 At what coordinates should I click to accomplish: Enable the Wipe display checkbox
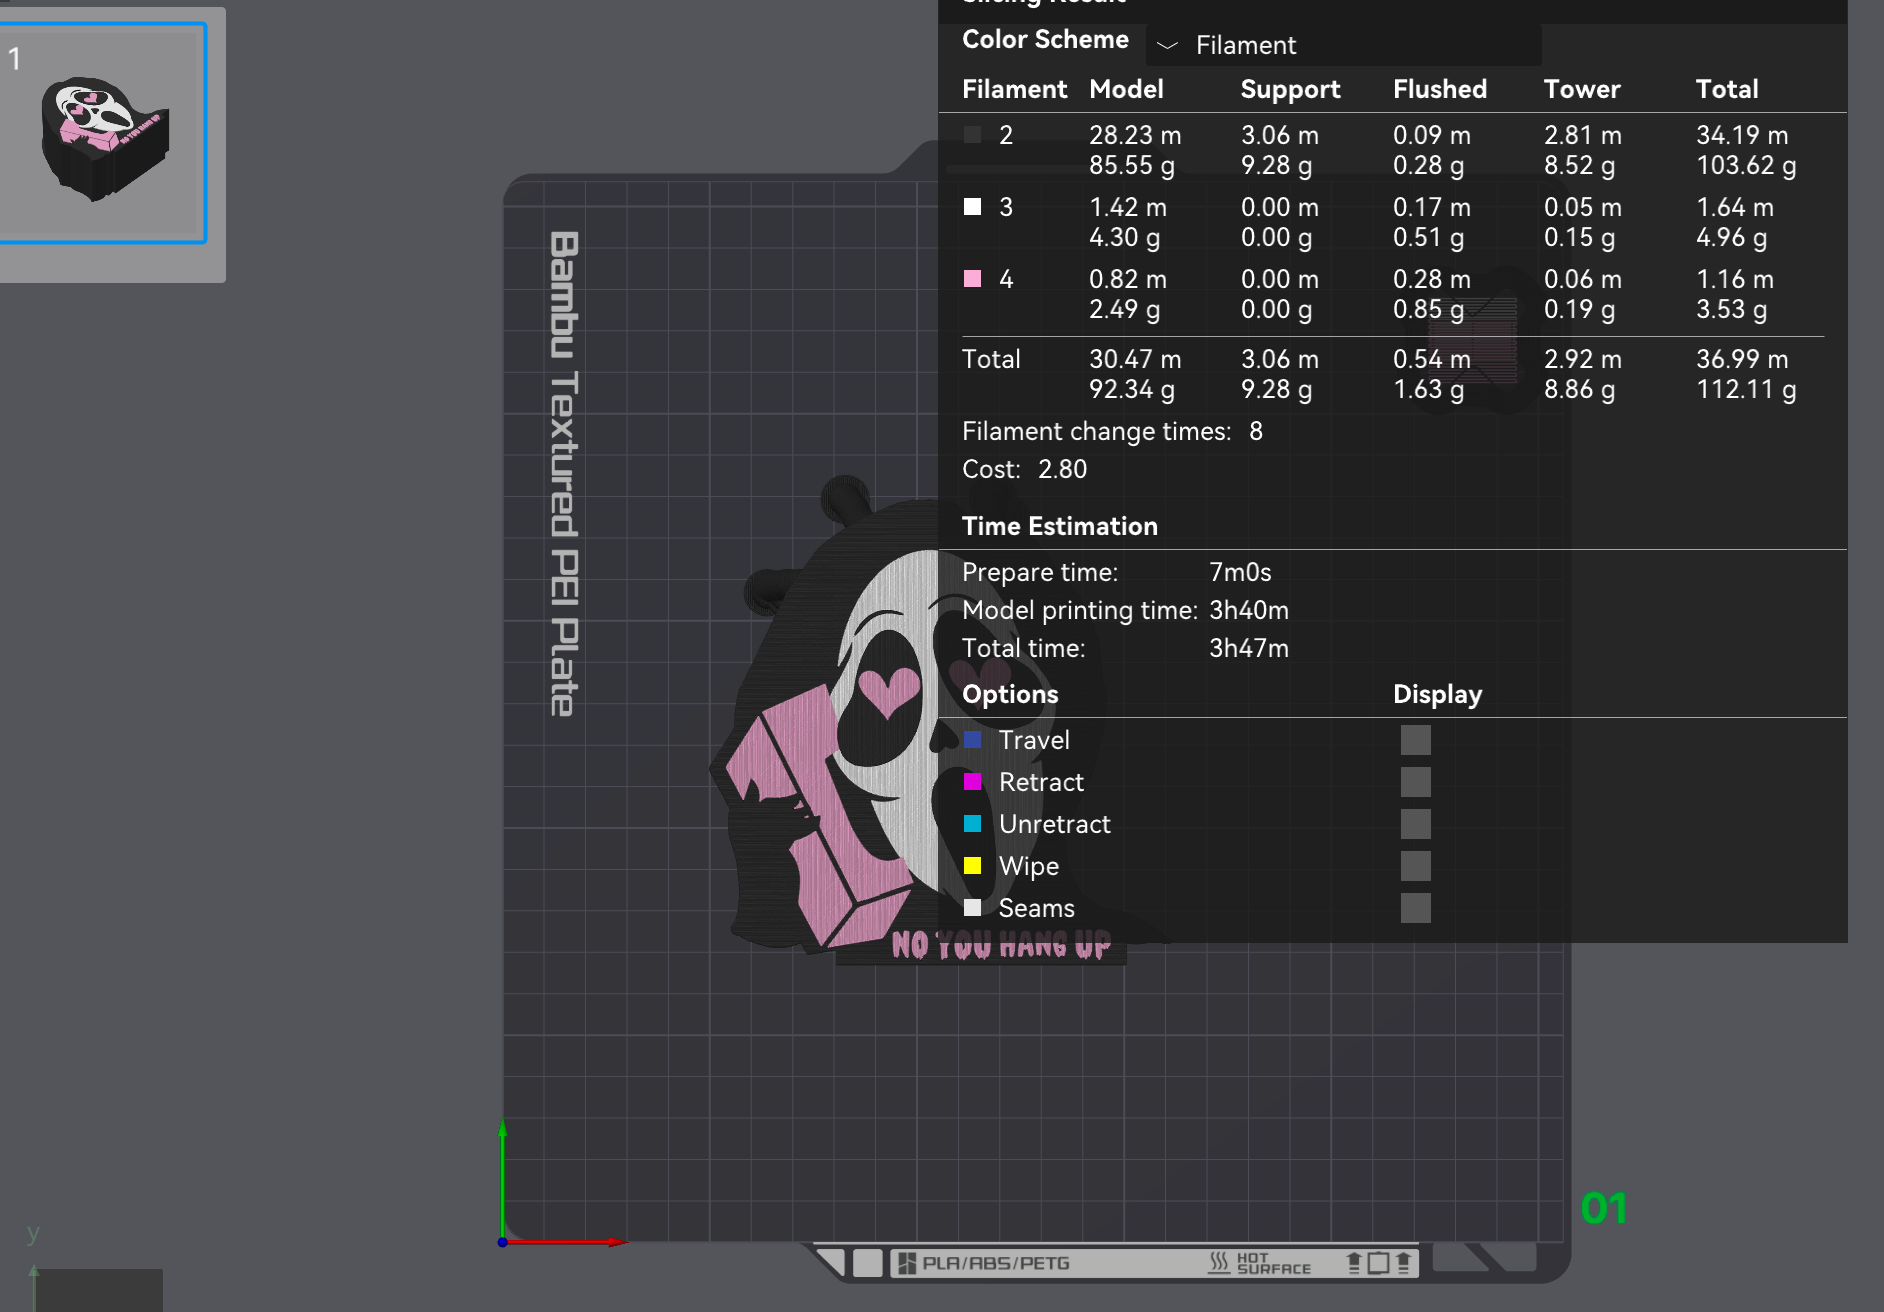point(1415,866)
